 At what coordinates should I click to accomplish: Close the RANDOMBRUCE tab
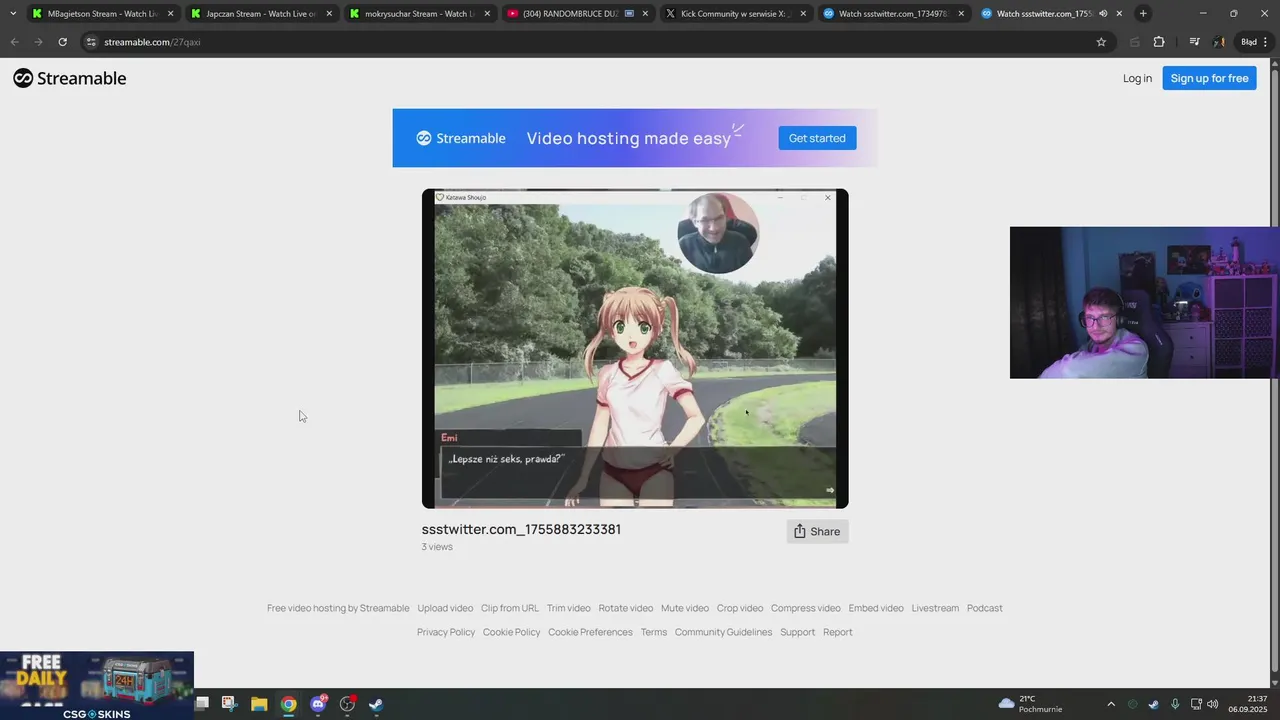point(645,14)
